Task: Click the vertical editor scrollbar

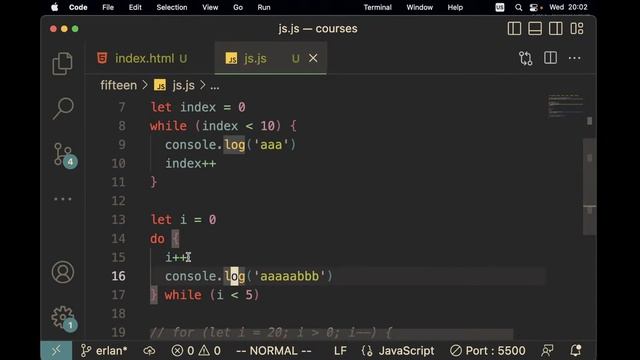Action: click(589, 187)
